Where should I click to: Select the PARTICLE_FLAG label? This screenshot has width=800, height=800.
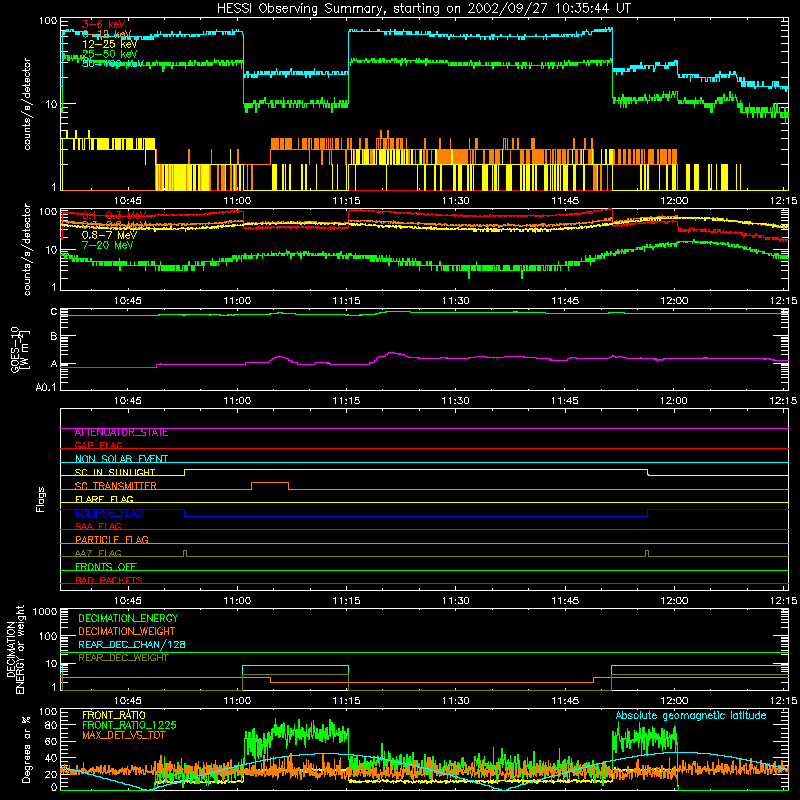112,540
